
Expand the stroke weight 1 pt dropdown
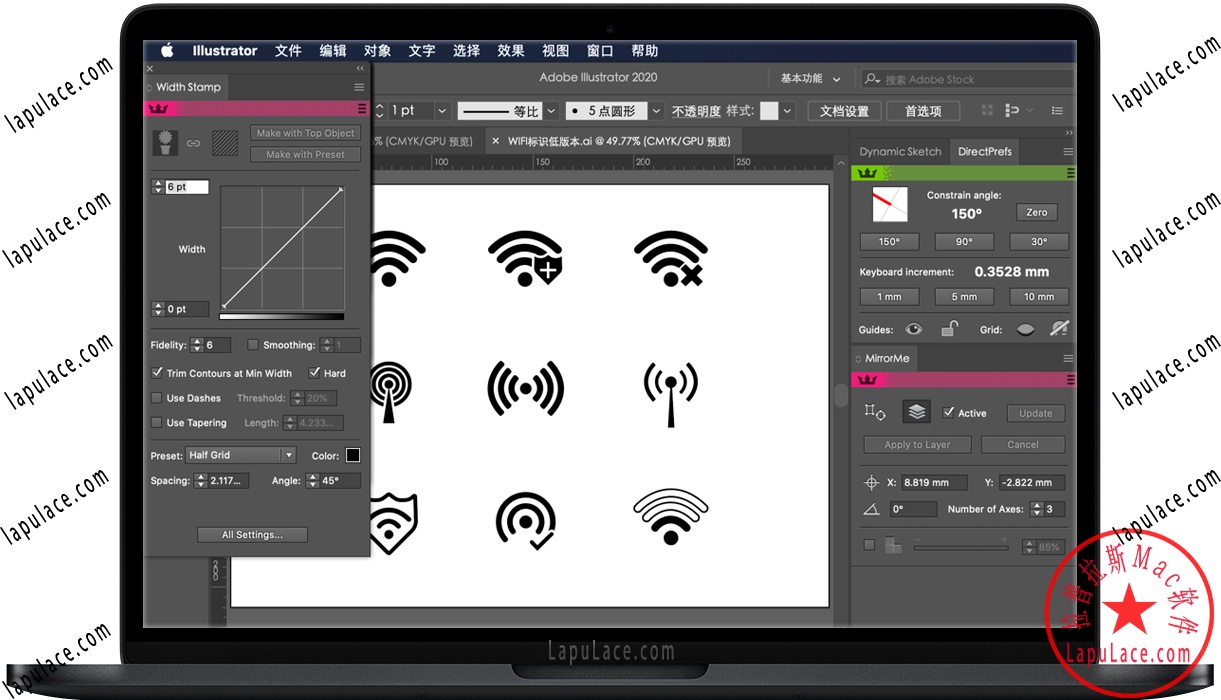440,110
